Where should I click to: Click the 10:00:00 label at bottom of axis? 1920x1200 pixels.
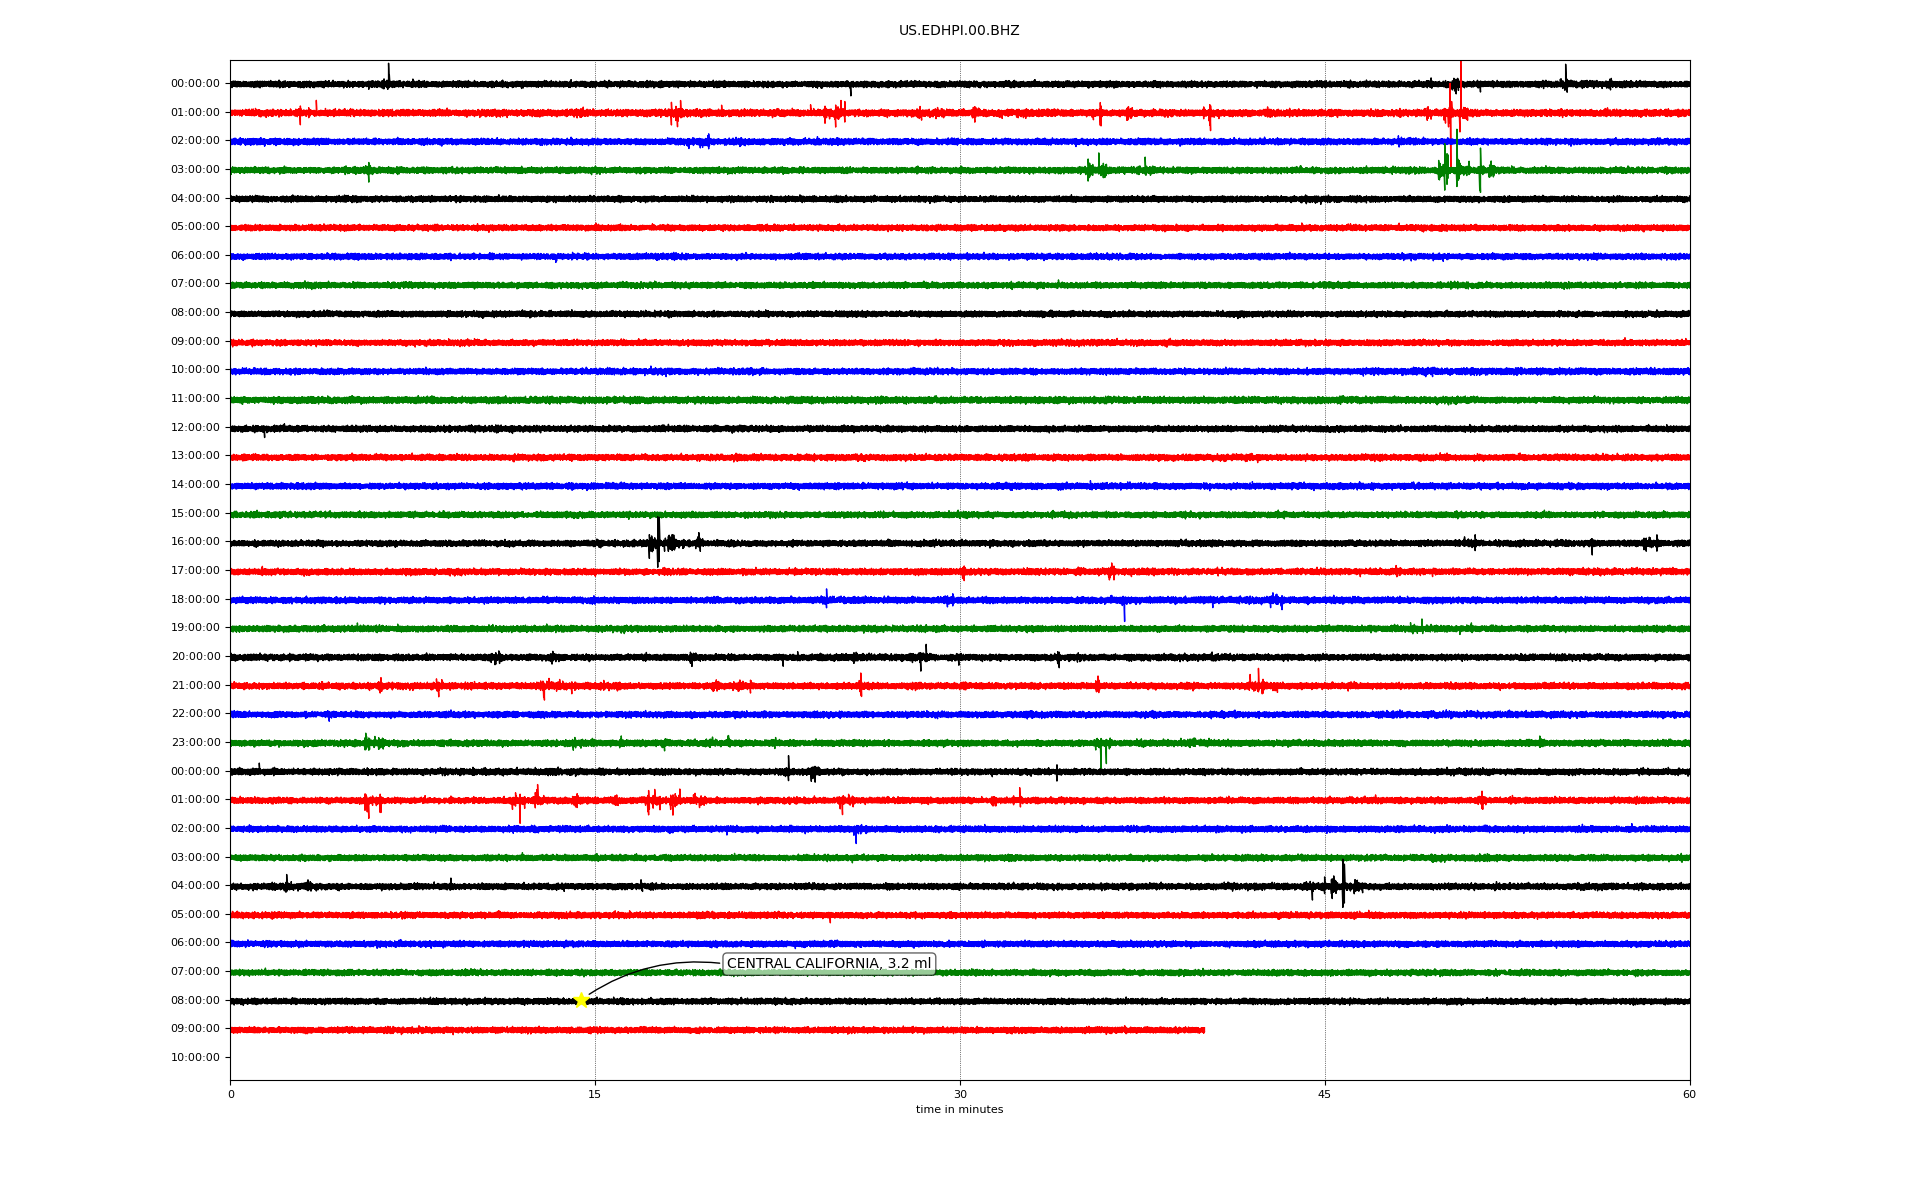tap(195, 1058)
